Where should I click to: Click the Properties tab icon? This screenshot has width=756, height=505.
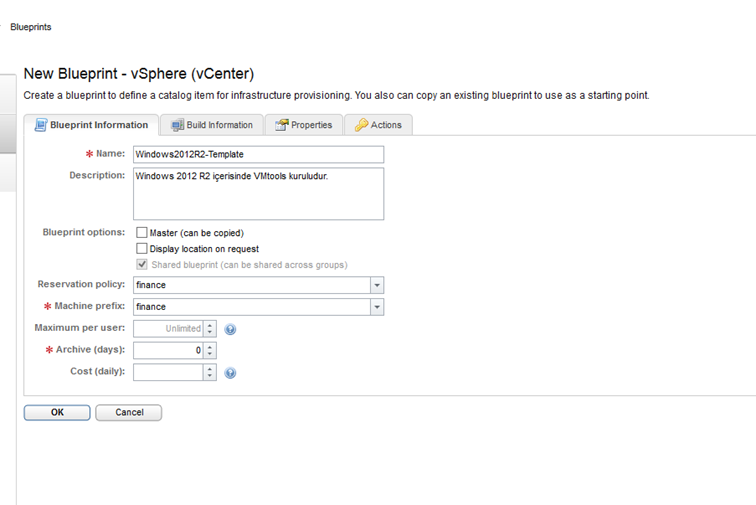(282, 125)
